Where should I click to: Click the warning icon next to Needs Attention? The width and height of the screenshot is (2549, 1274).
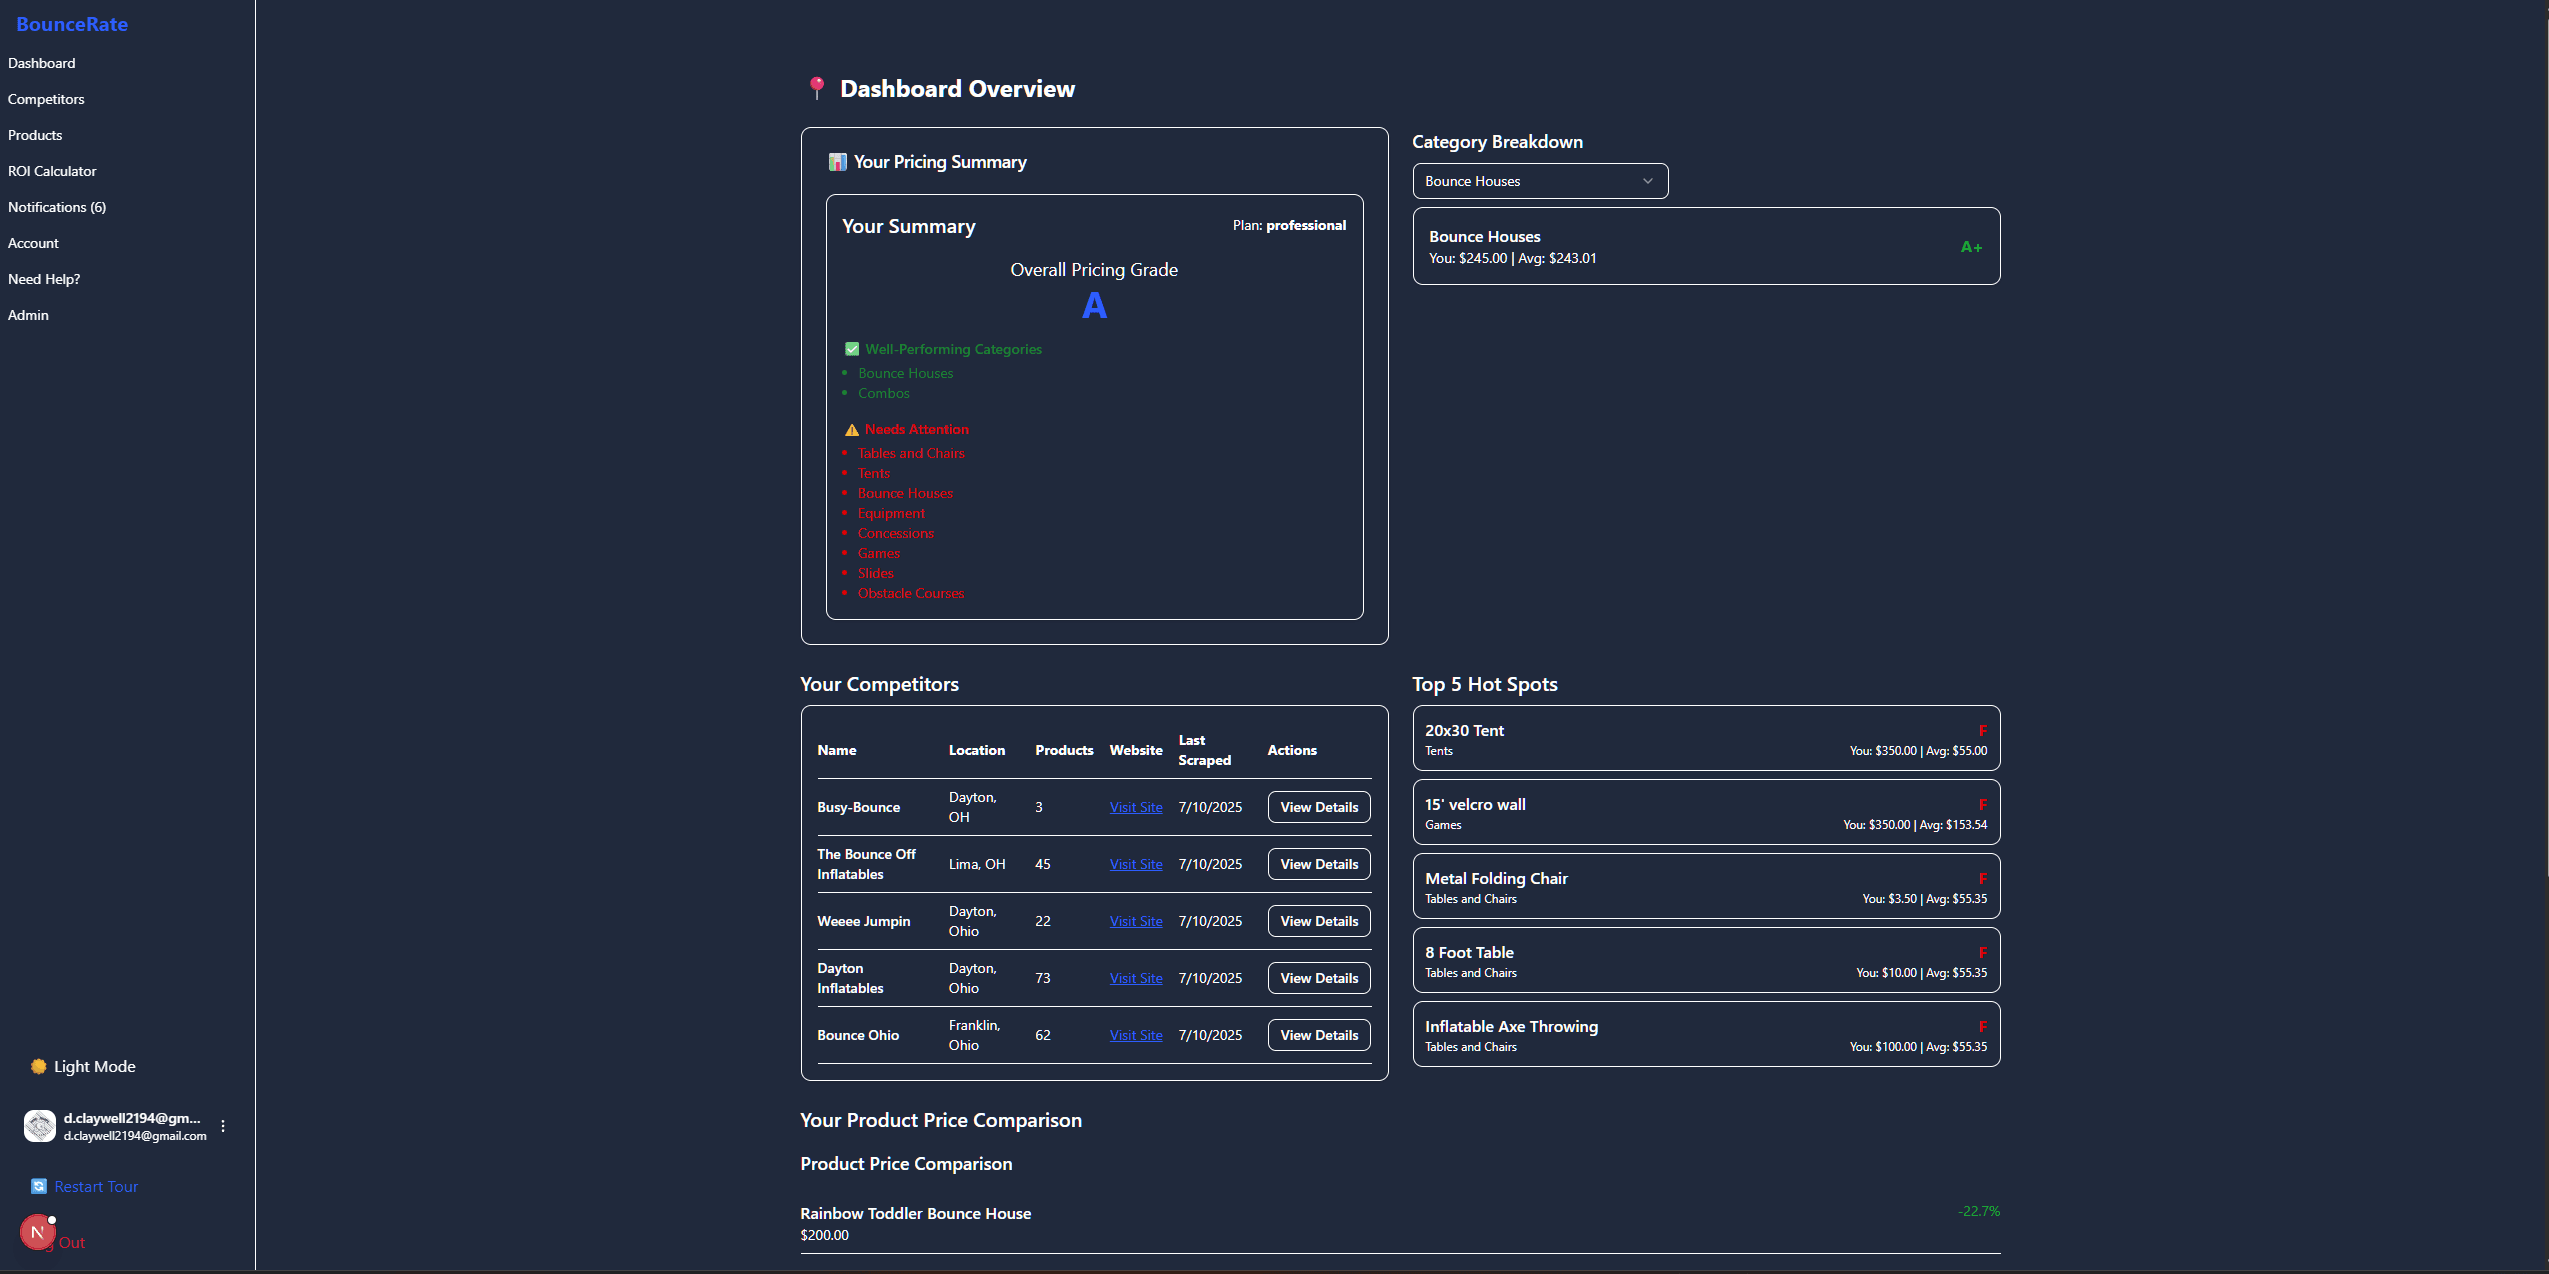[851, 429]
